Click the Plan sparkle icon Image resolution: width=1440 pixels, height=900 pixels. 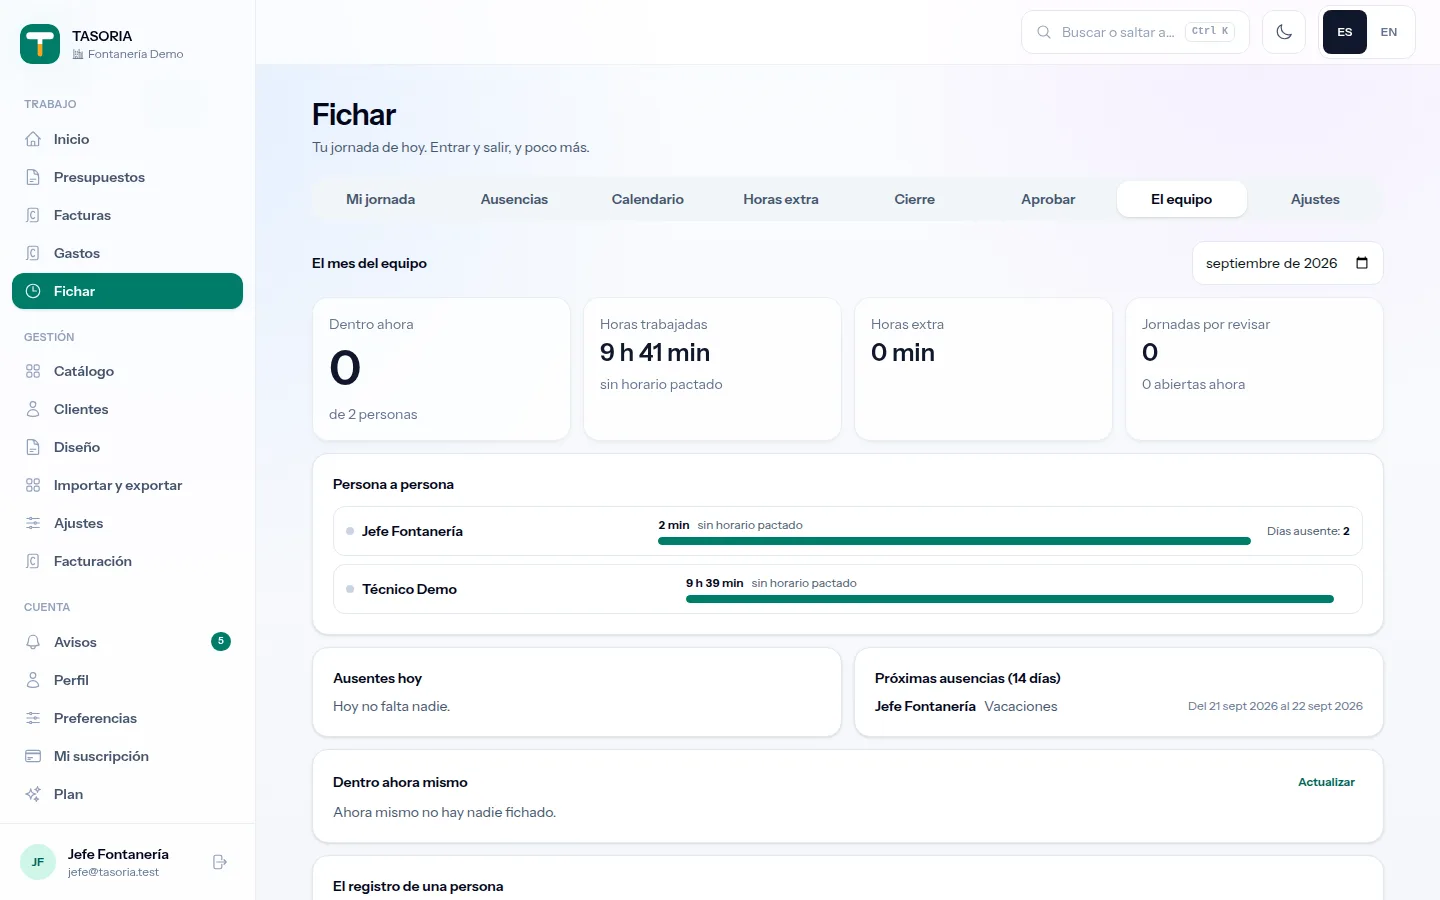click(33, 794)
